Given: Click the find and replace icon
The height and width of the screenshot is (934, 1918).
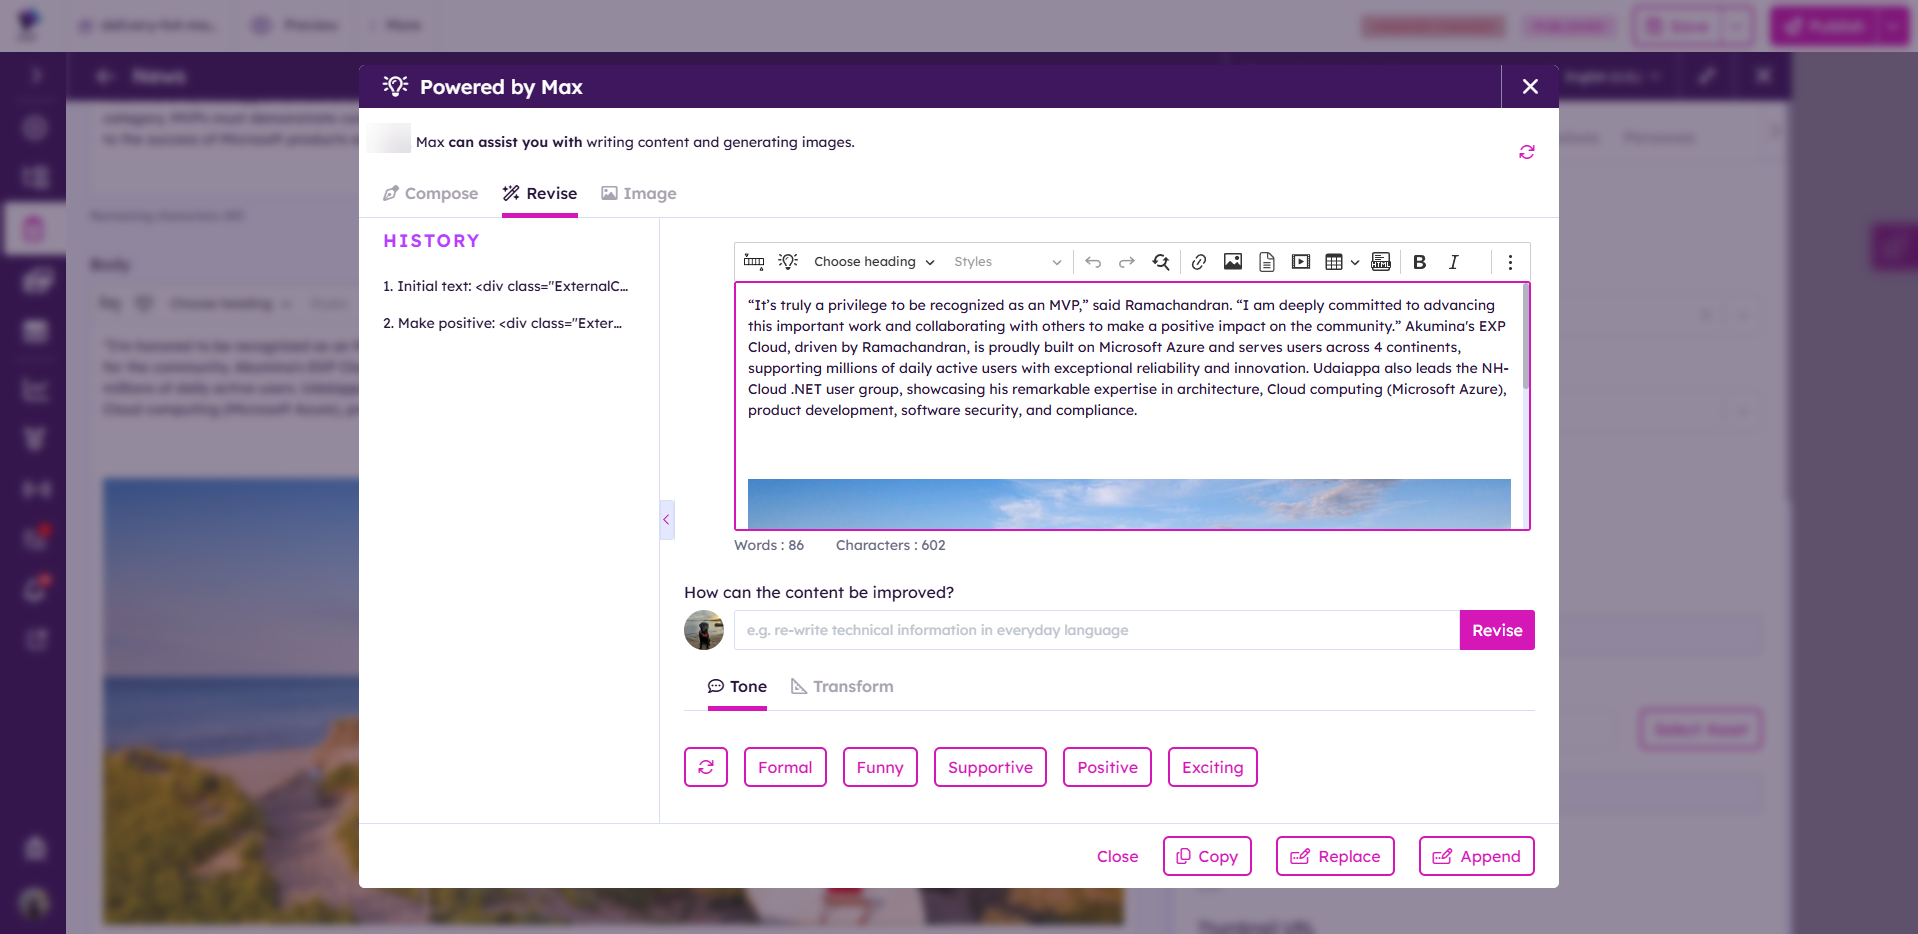Looking at the screenshot, I should 1161,262.
